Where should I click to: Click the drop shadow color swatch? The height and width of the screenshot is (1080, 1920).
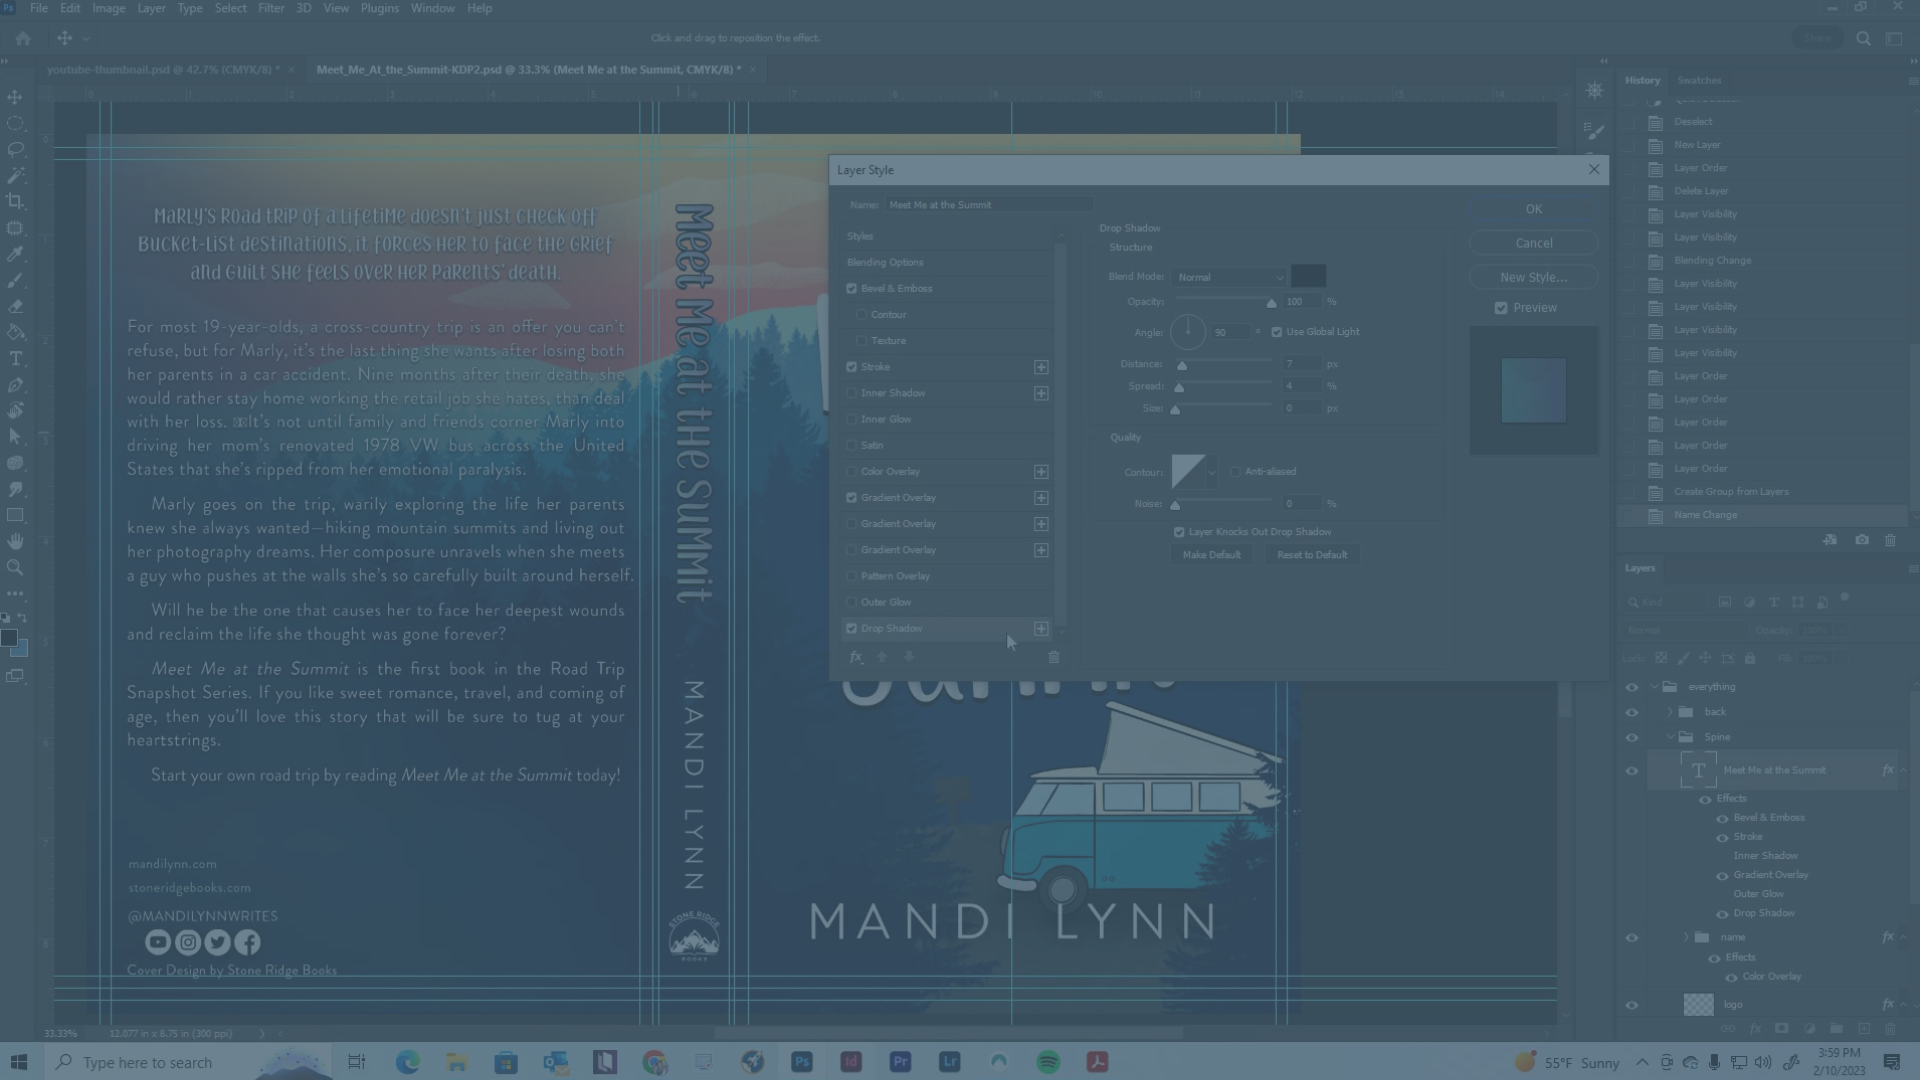pos(1308,276)
